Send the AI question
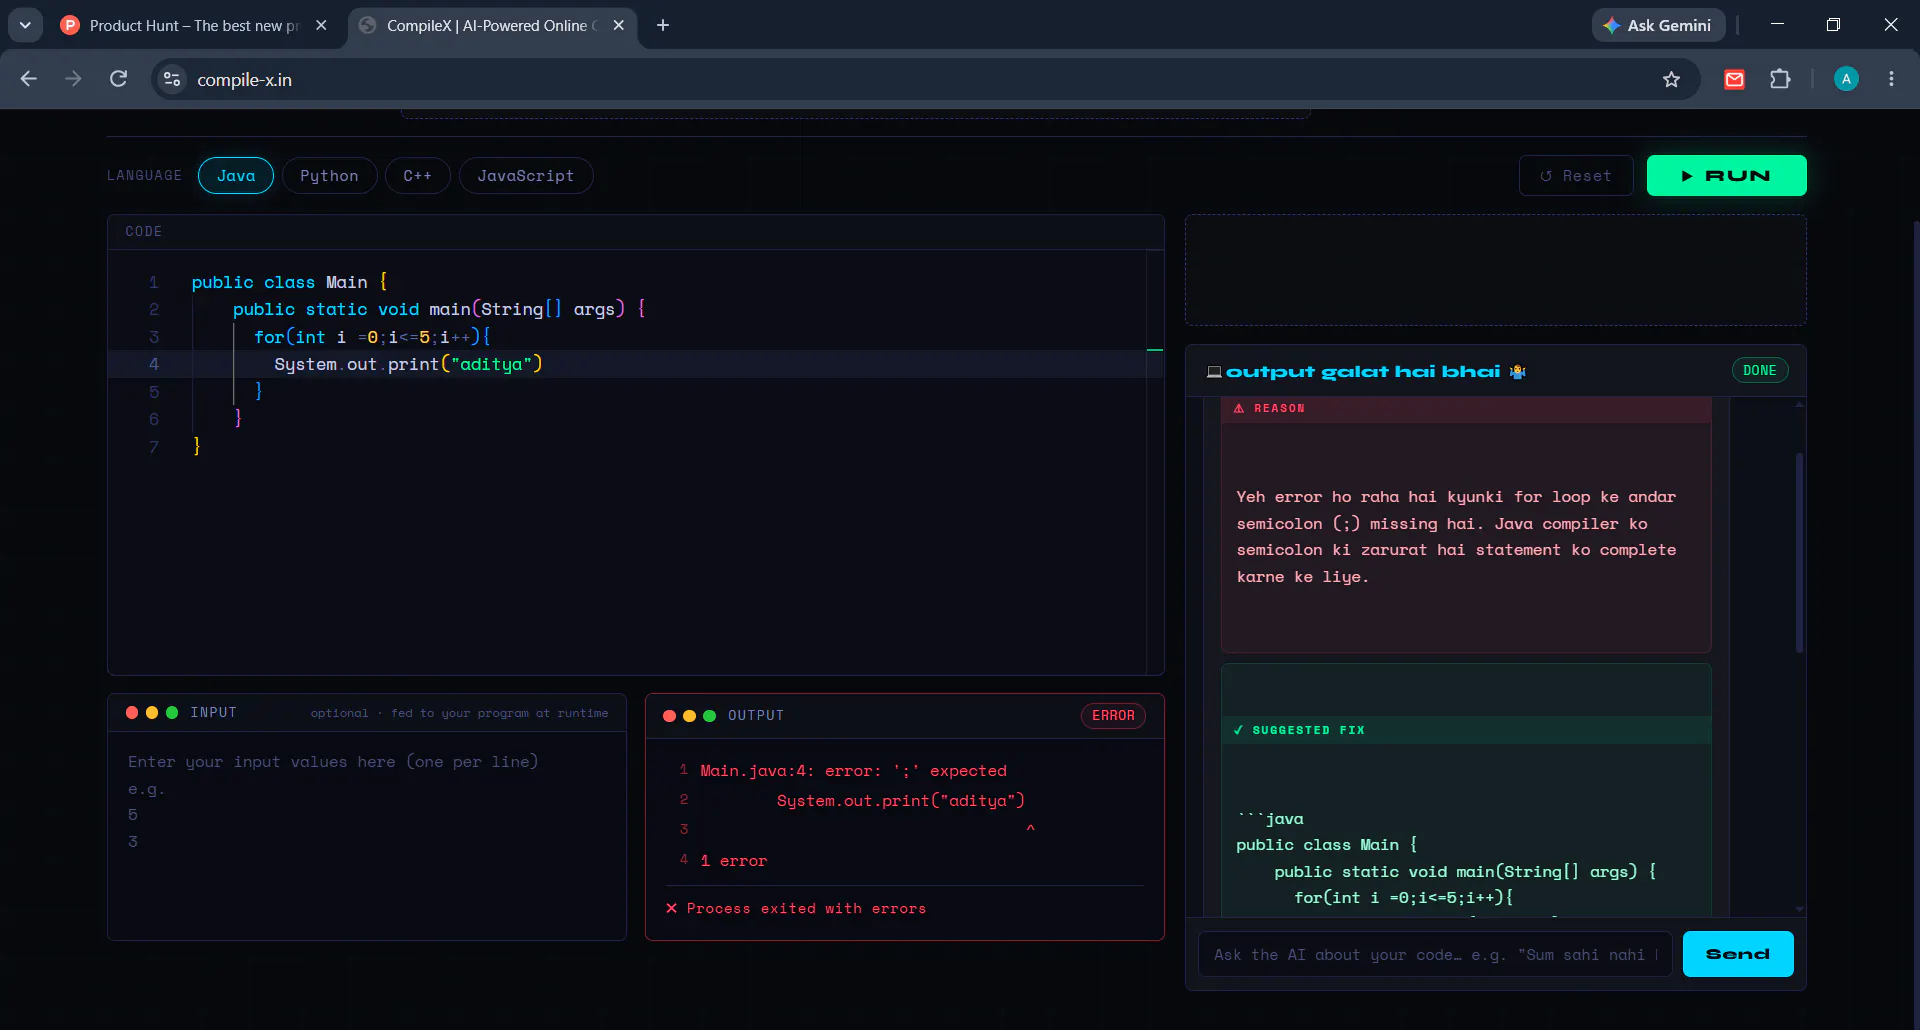 pos(1738,955)
